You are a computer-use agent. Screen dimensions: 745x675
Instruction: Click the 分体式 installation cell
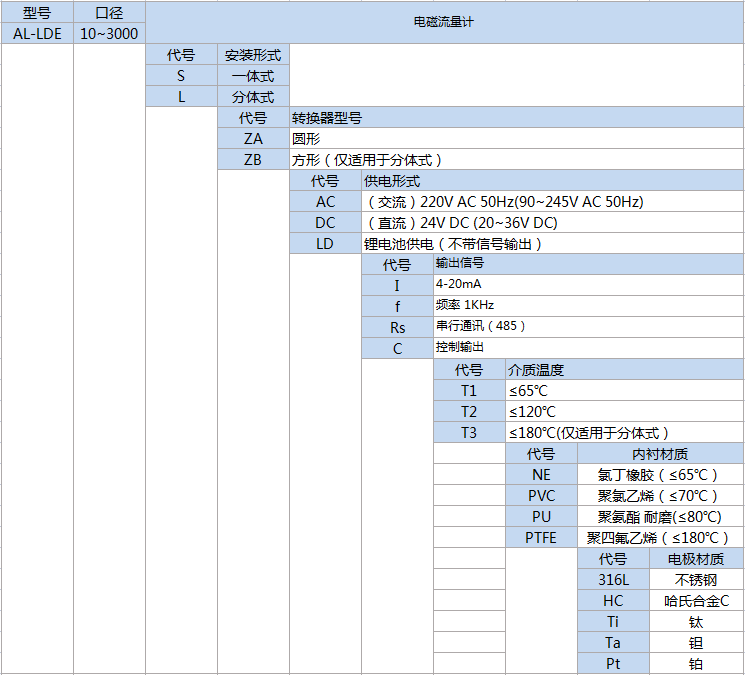click(x=253, y=97)
